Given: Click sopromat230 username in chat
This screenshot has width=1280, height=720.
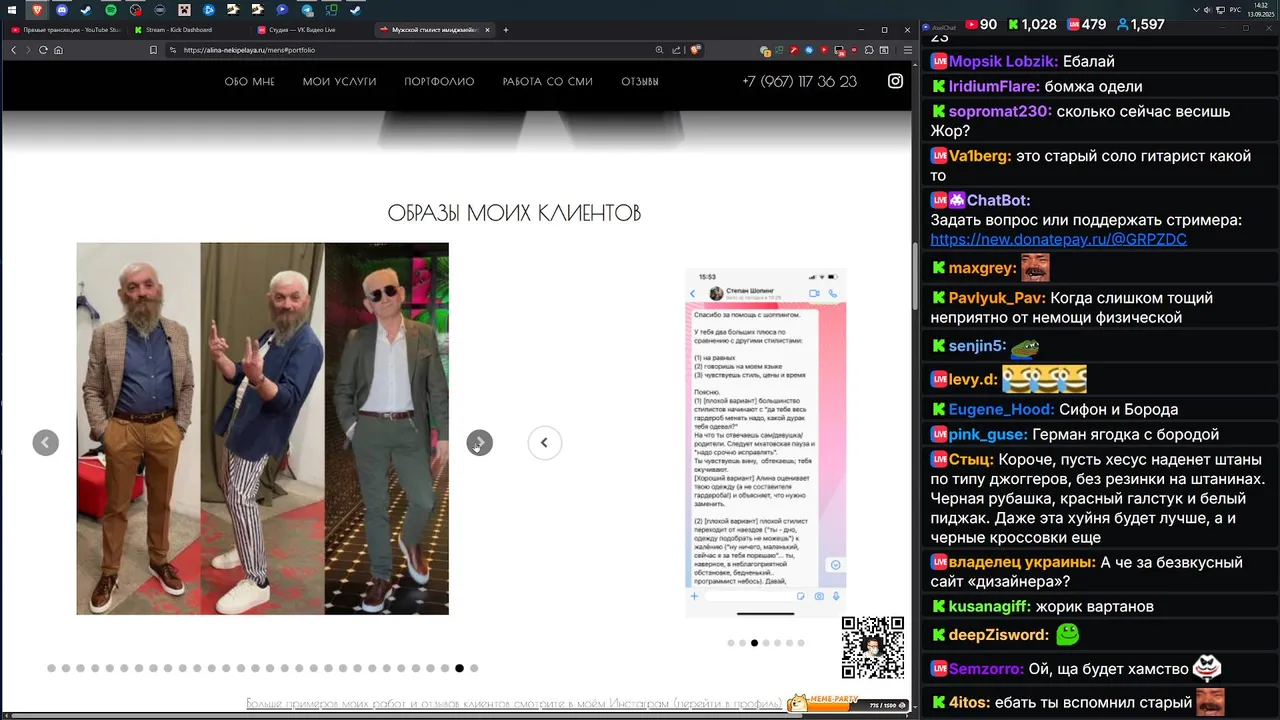Looking at the screenshot, I should point(1000,112).
